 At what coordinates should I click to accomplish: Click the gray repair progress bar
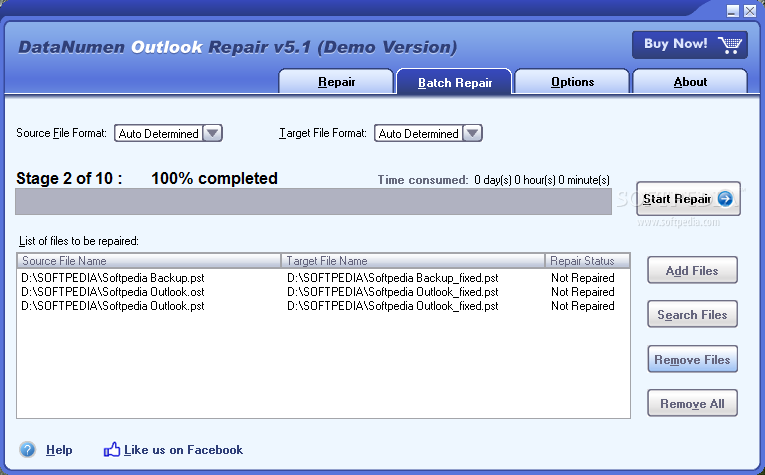click(313, 201)
